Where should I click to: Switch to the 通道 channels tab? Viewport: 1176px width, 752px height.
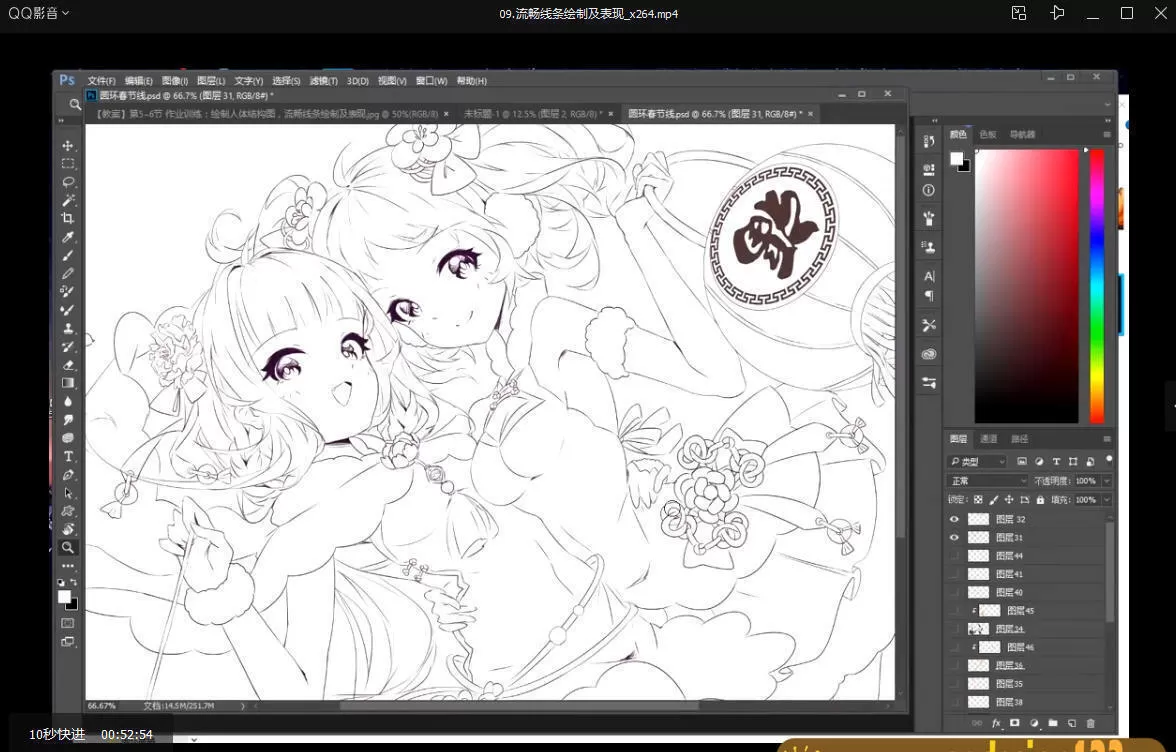click(988, 439)
